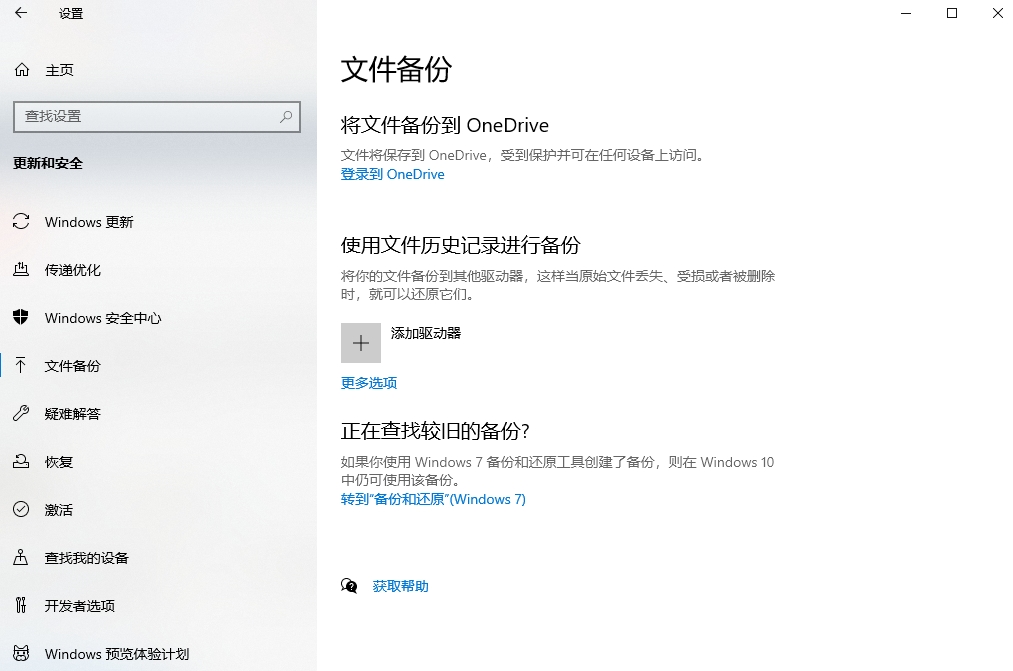The width and height of the screenshot is (1013, 671).
Task: Click the 获取帮助 question mark icon
Action: 349,586
